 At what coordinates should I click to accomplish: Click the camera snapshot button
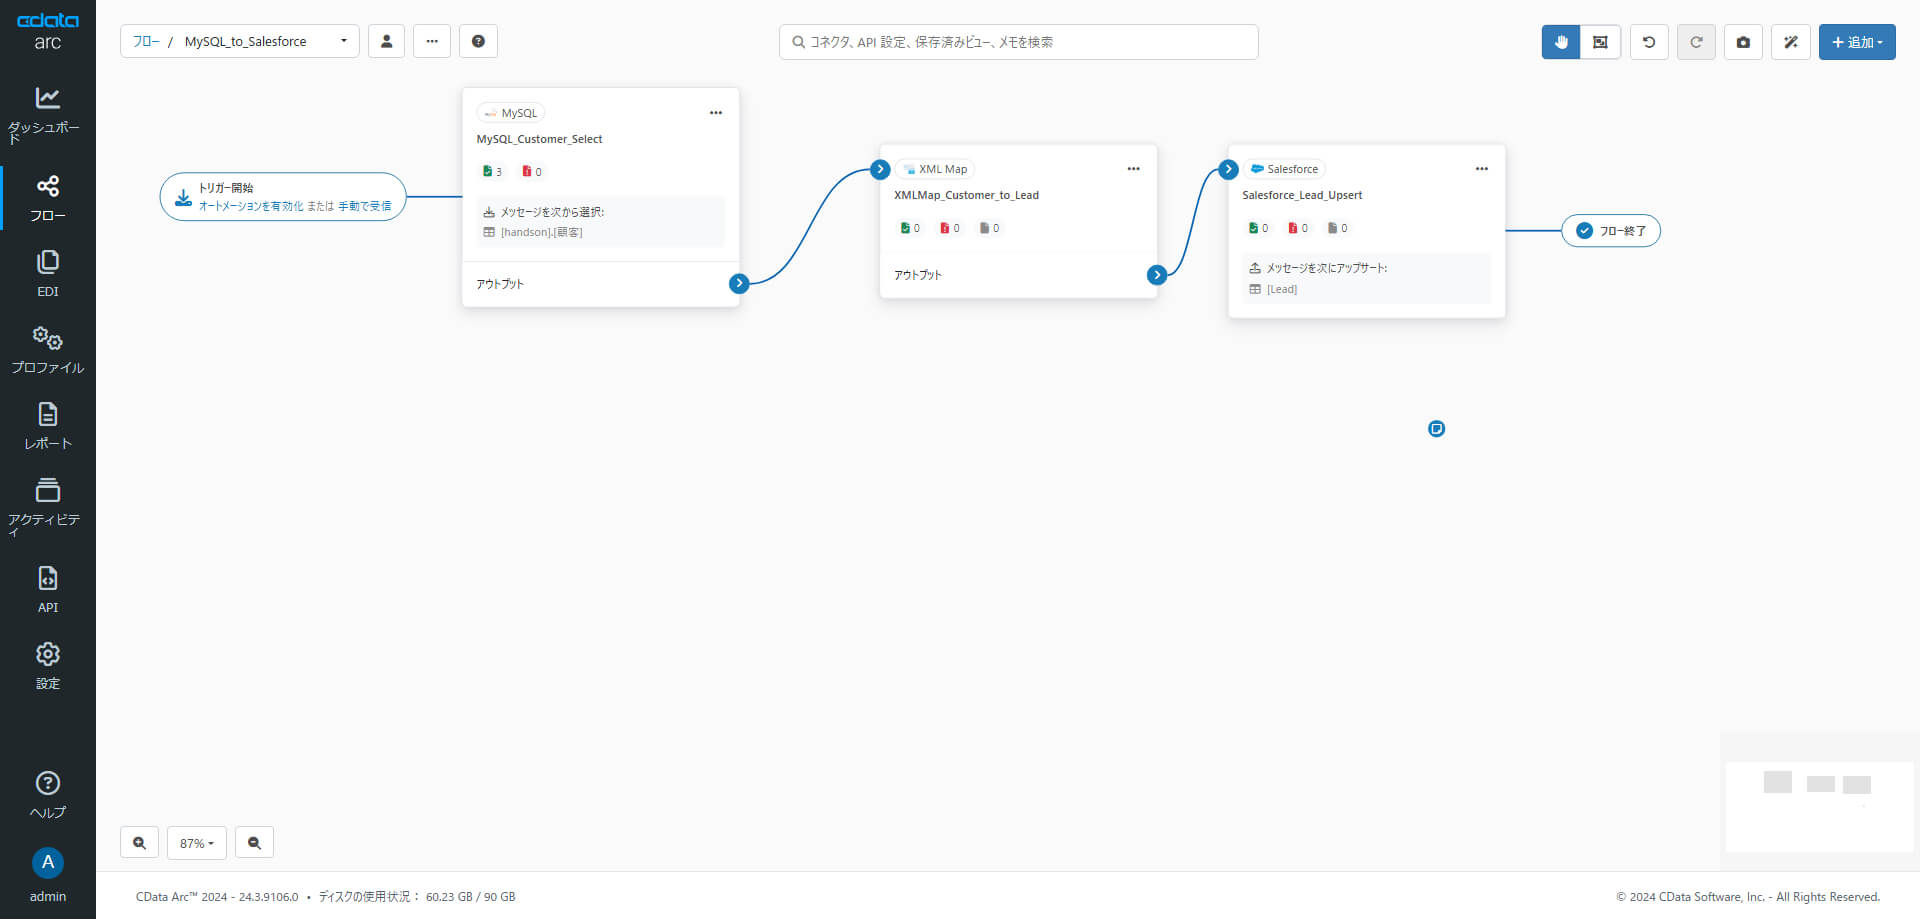[1743, 42]
